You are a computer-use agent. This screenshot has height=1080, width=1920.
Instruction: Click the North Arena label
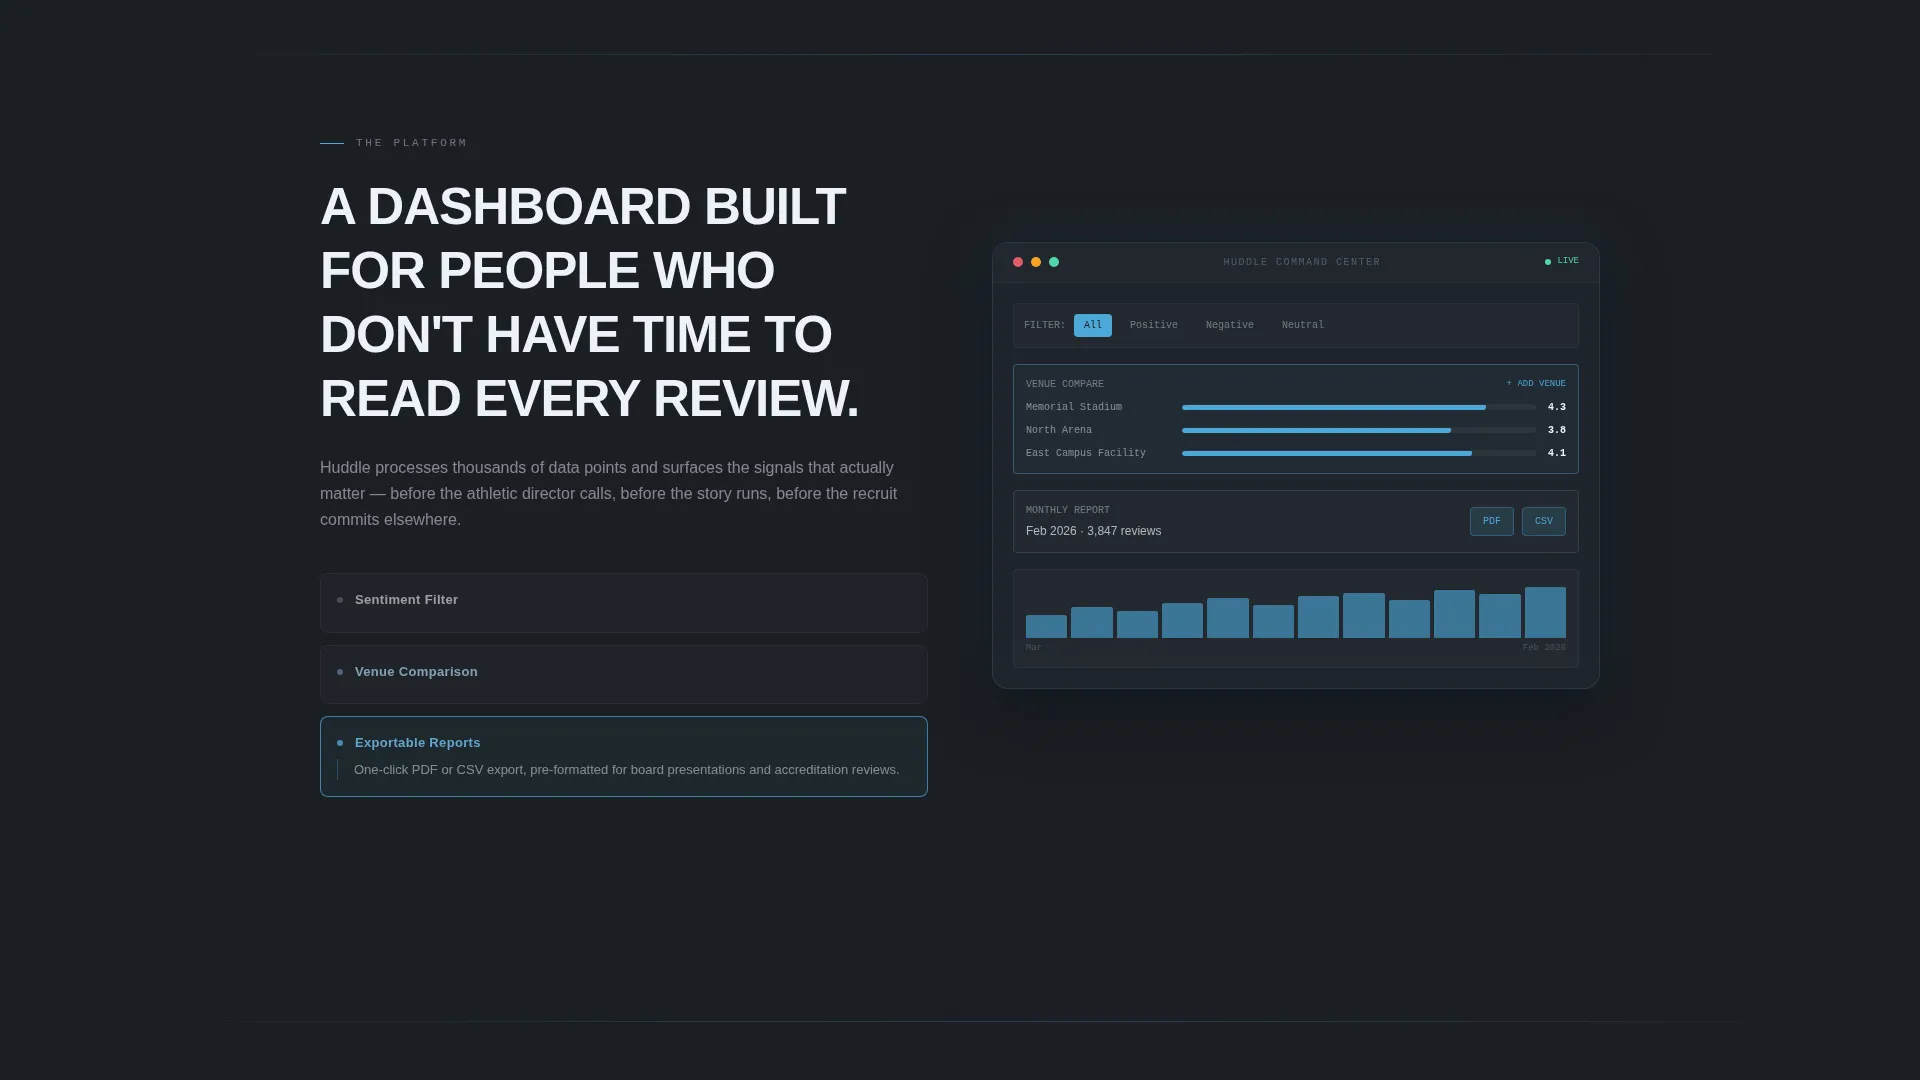pyautogui.click(x=1058, y=430)
